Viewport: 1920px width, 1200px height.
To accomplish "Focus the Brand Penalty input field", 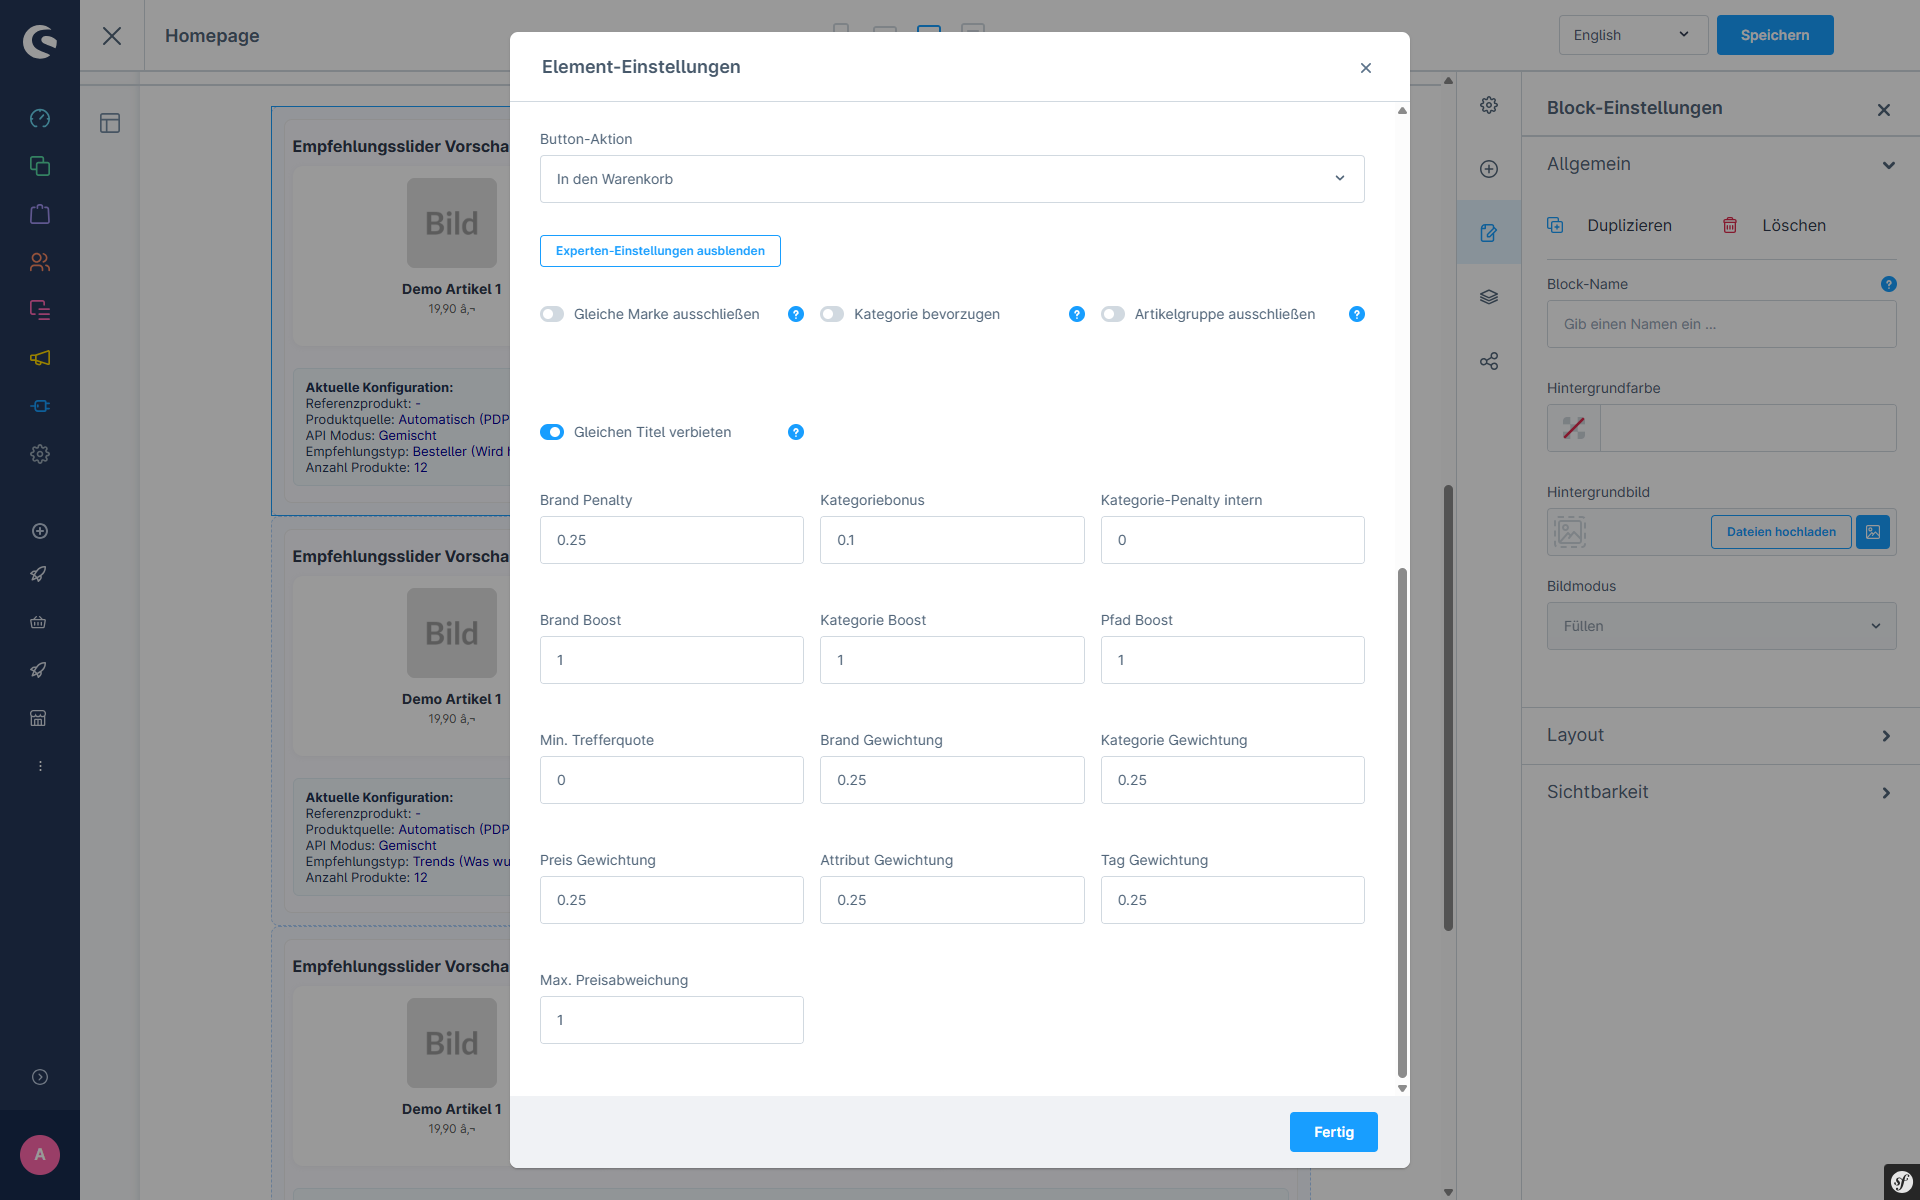I will point(672,540).
